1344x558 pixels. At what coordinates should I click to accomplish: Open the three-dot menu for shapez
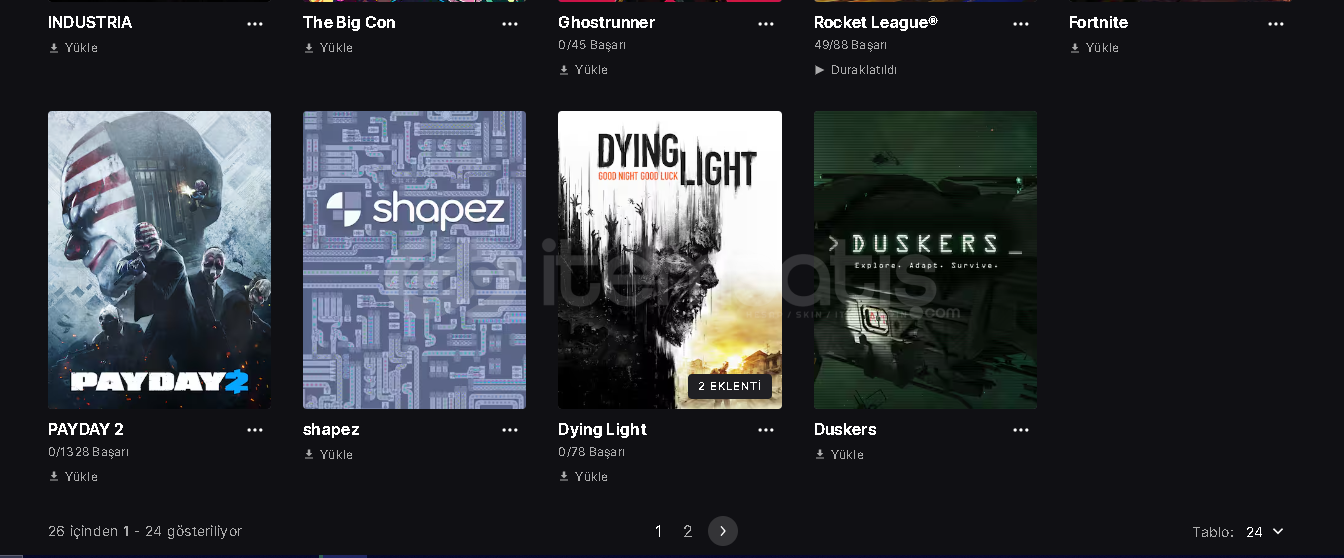[x=510, y=430]
